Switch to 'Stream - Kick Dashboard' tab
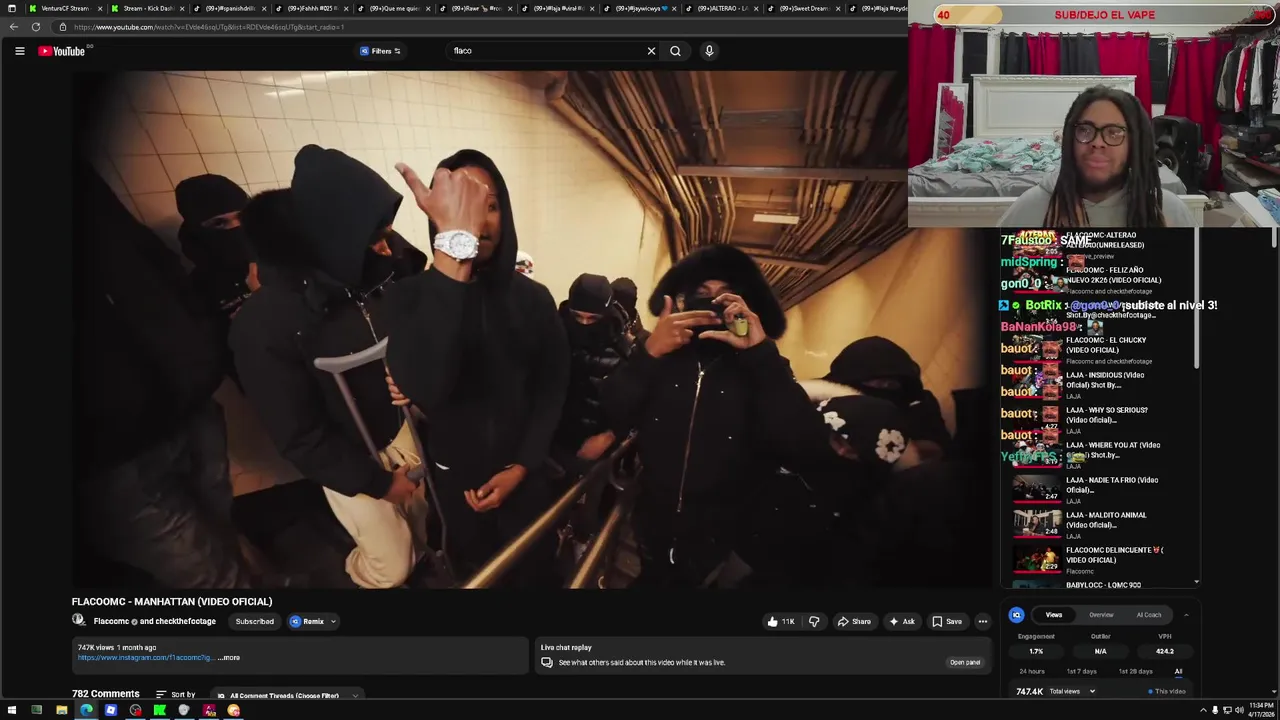The height and width of the screenshot is (720, 1280). 147,8
